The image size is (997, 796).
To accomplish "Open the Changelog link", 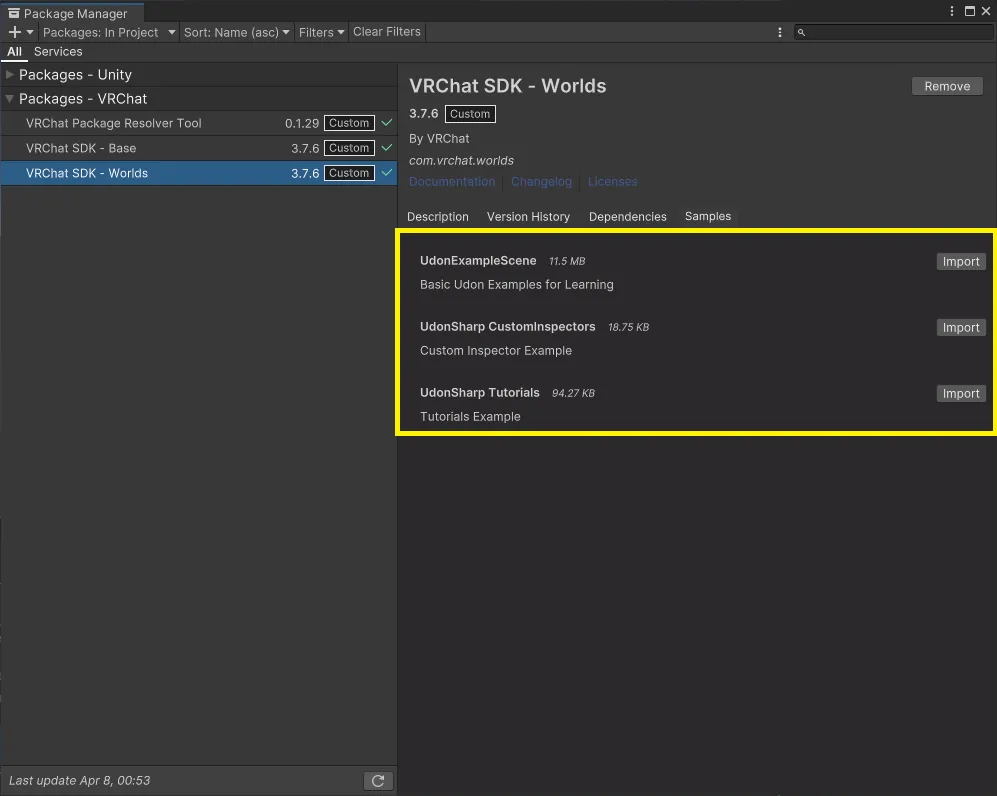I will 541,182.
